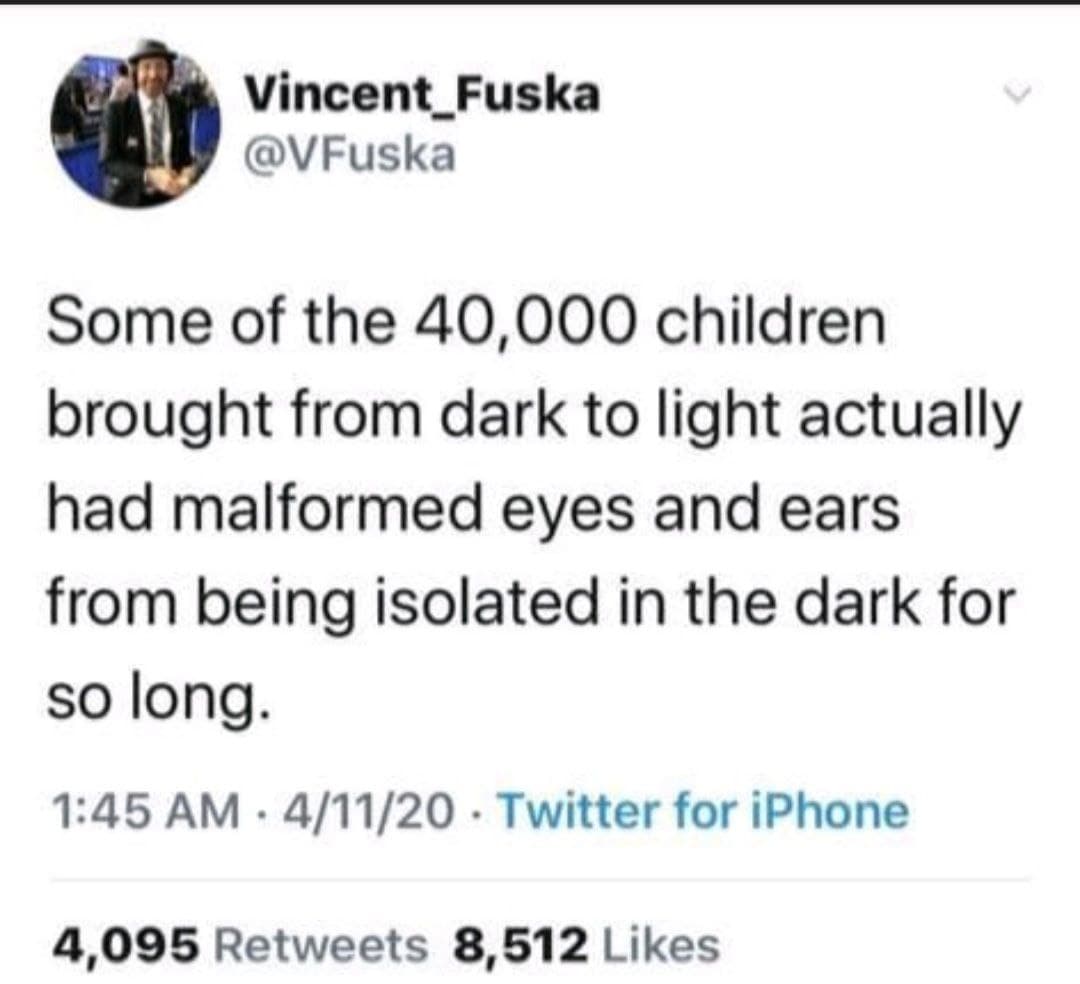Click the divider line under the timestamp
Viewport: 1080px width, 984px height.
point(540,878)
